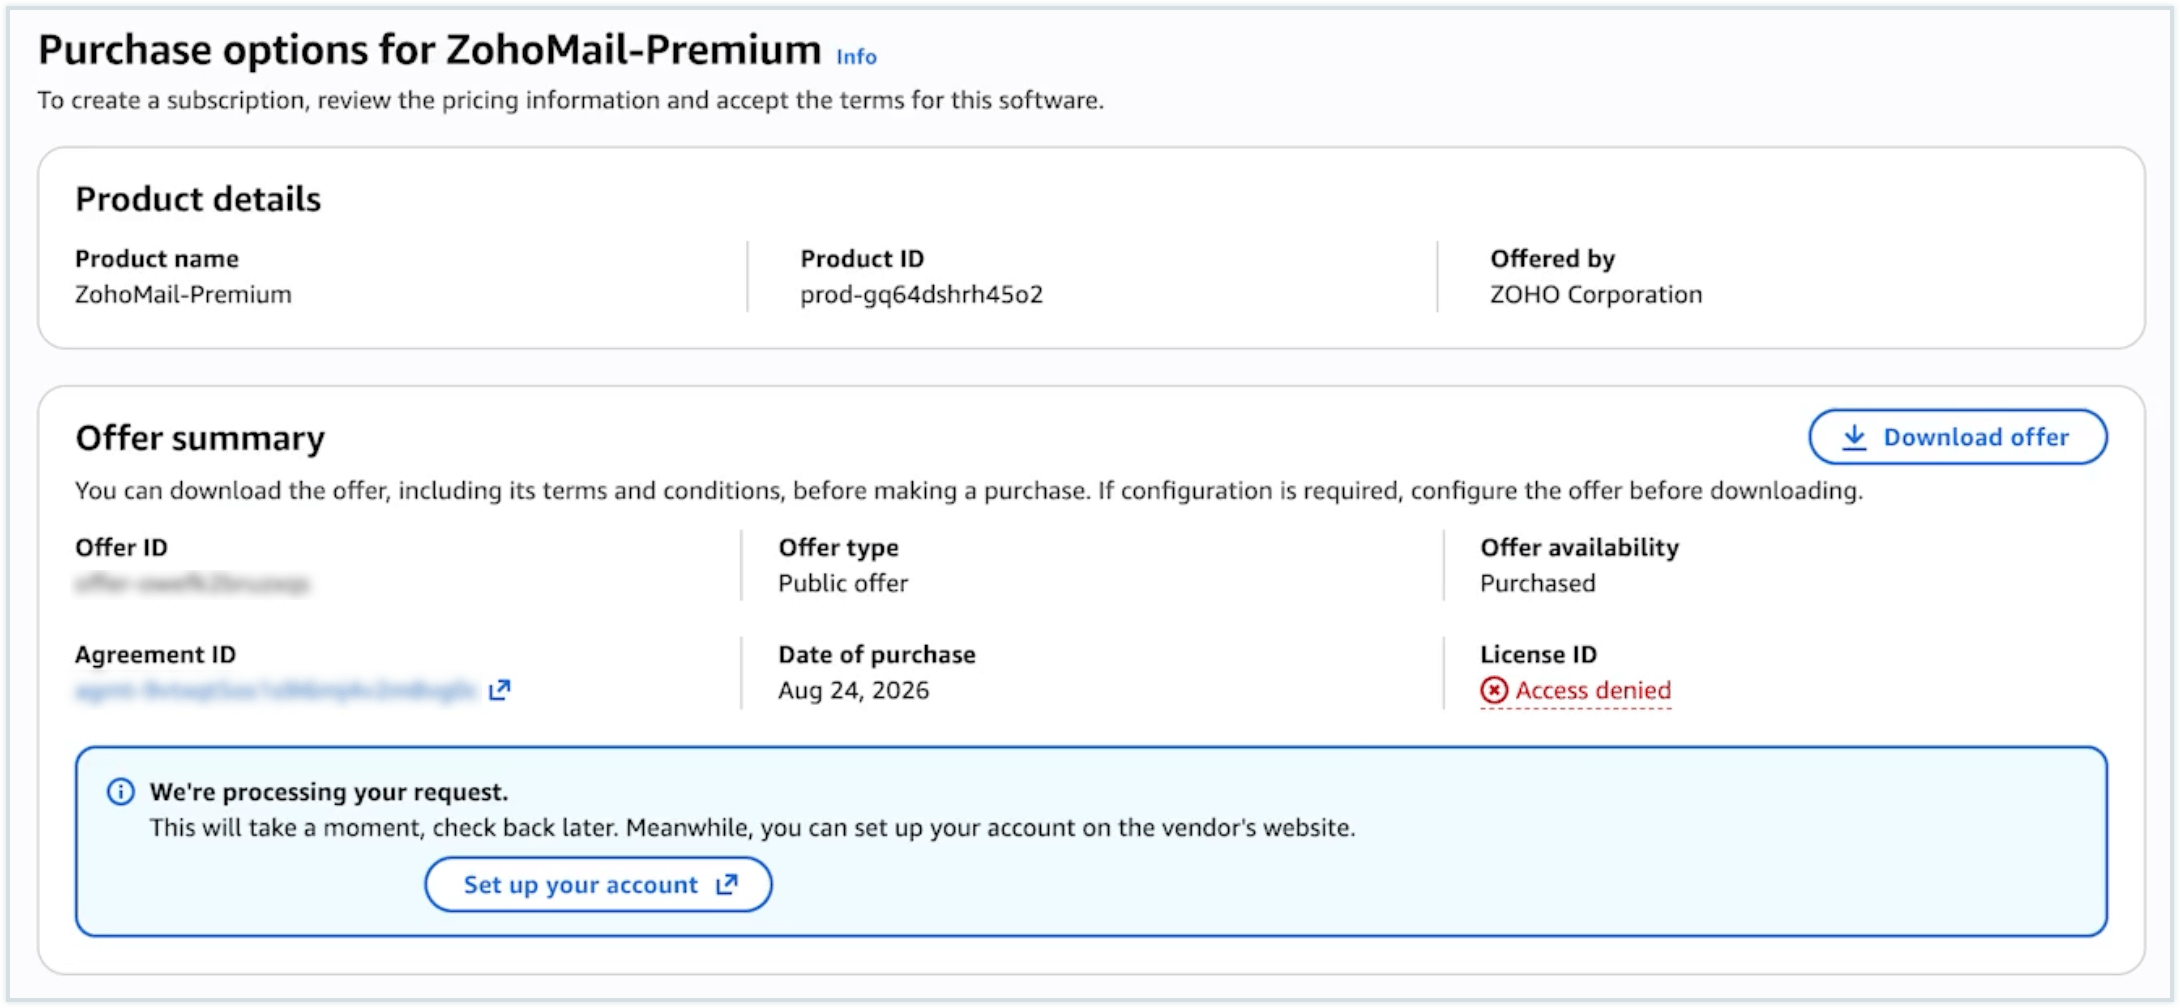Viewport: 2180px width, 1008px height.
Task: Click the external link icon beside Agreement ID
Action: (499, 690)
